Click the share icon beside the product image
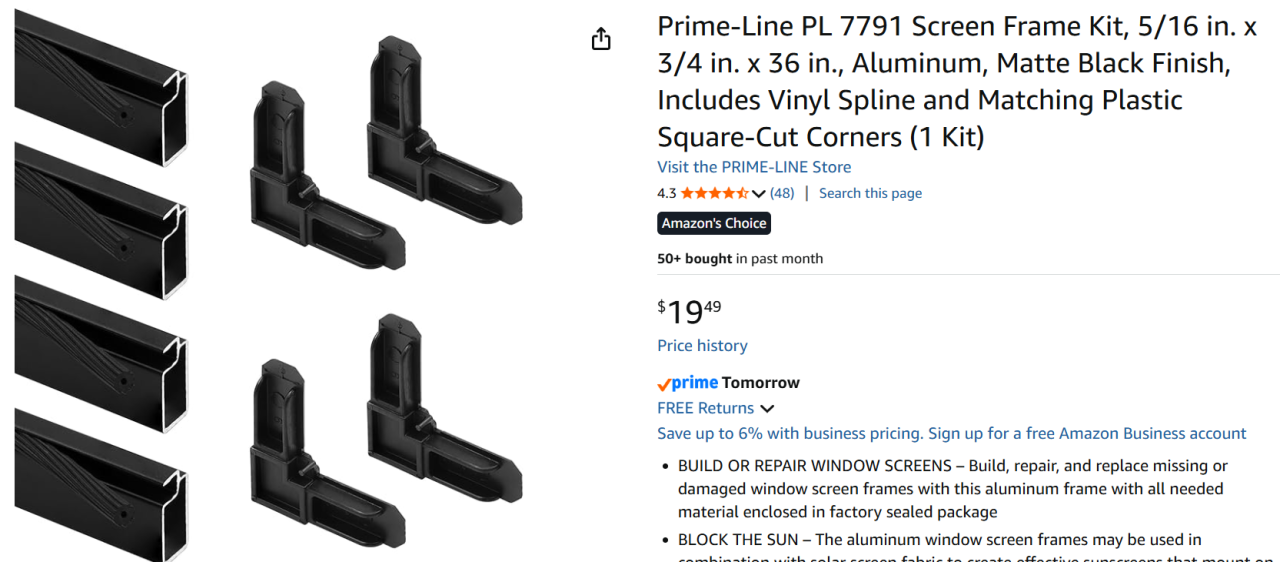This screenshot has height=562, width=1280. (x=601, y=39)
